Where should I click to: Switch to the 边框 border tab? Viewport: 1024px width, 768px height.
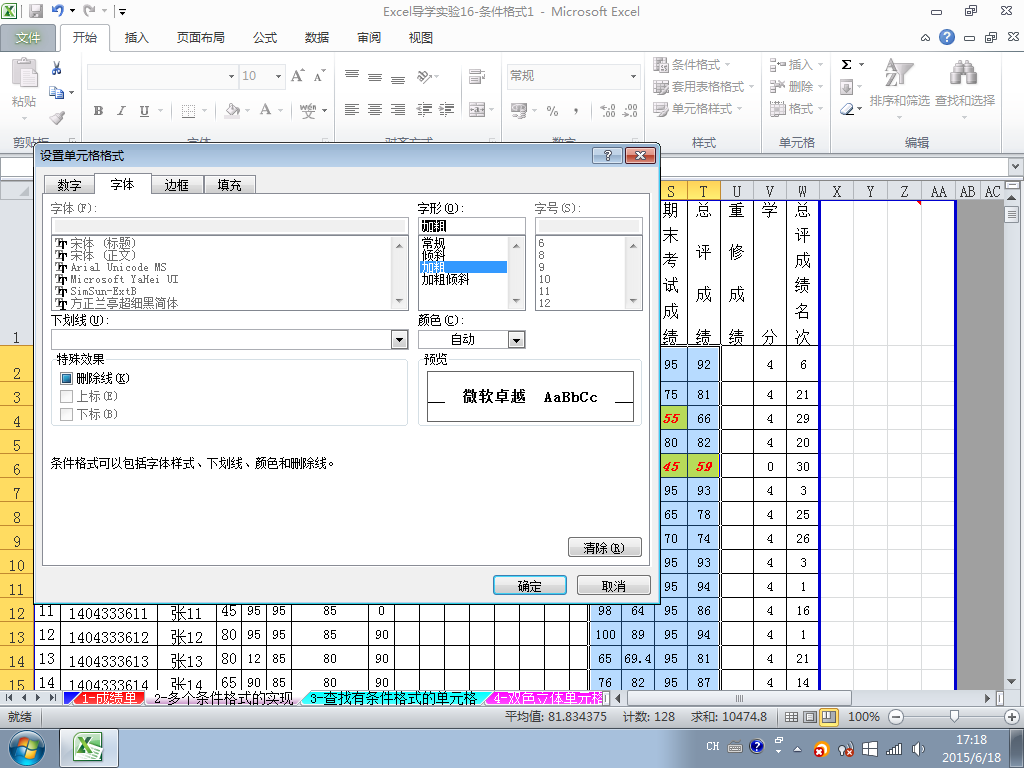pyautogui.click(x=176, y=185)
